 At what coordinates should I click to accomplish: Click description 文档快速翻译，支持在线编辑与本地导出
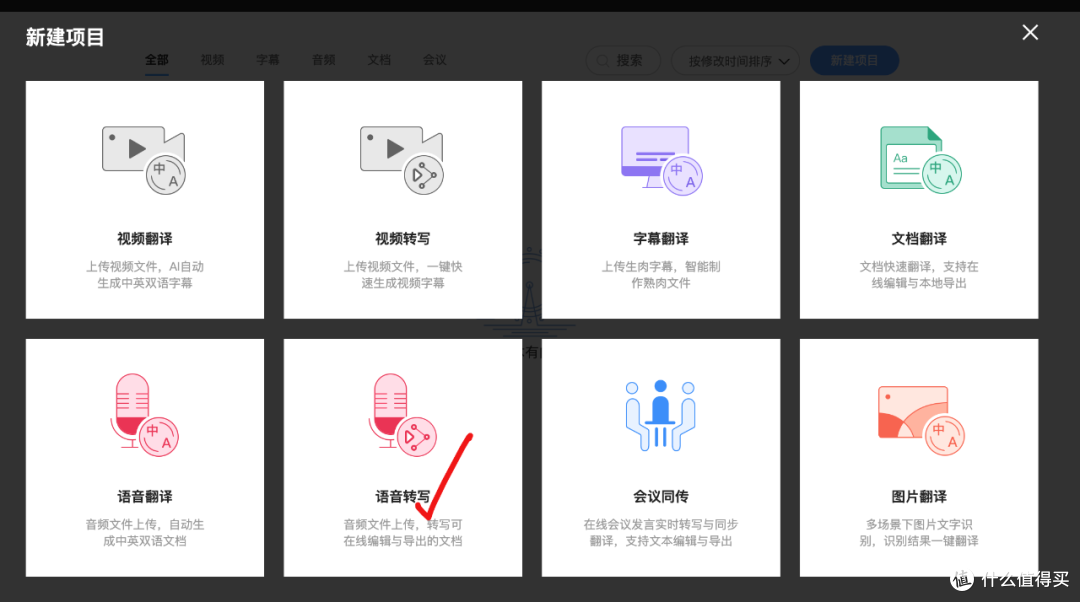coord(919,275)
